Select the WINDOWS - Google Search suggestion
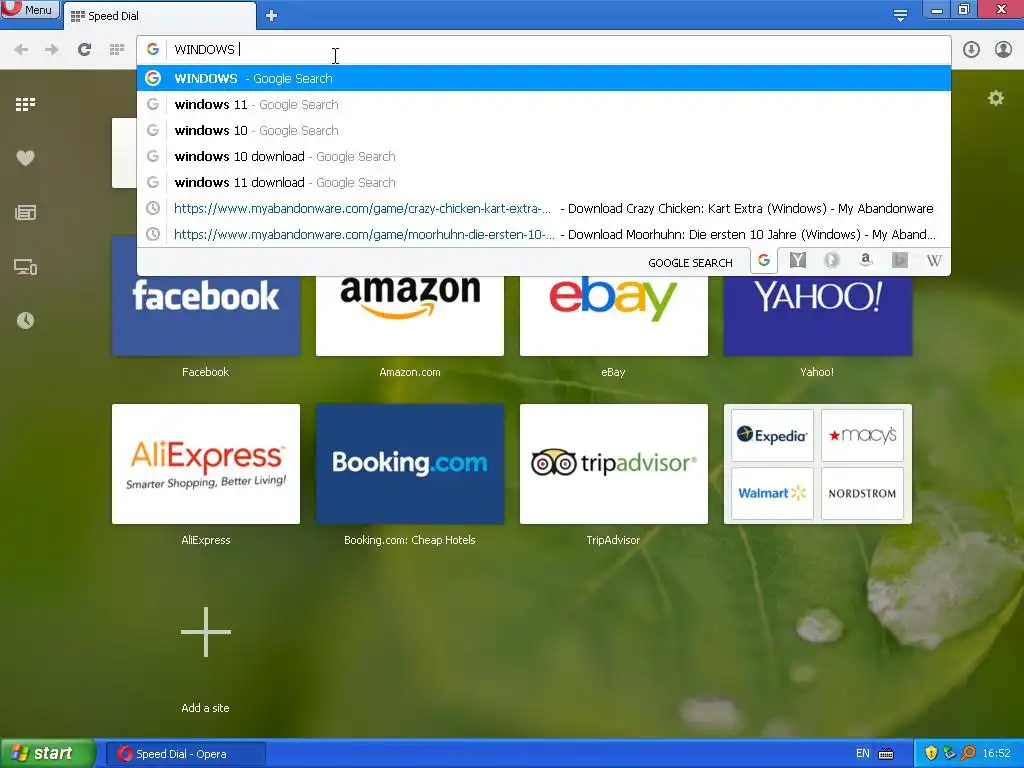Screen dimensions: 1024x768 [x=543, y=78]
